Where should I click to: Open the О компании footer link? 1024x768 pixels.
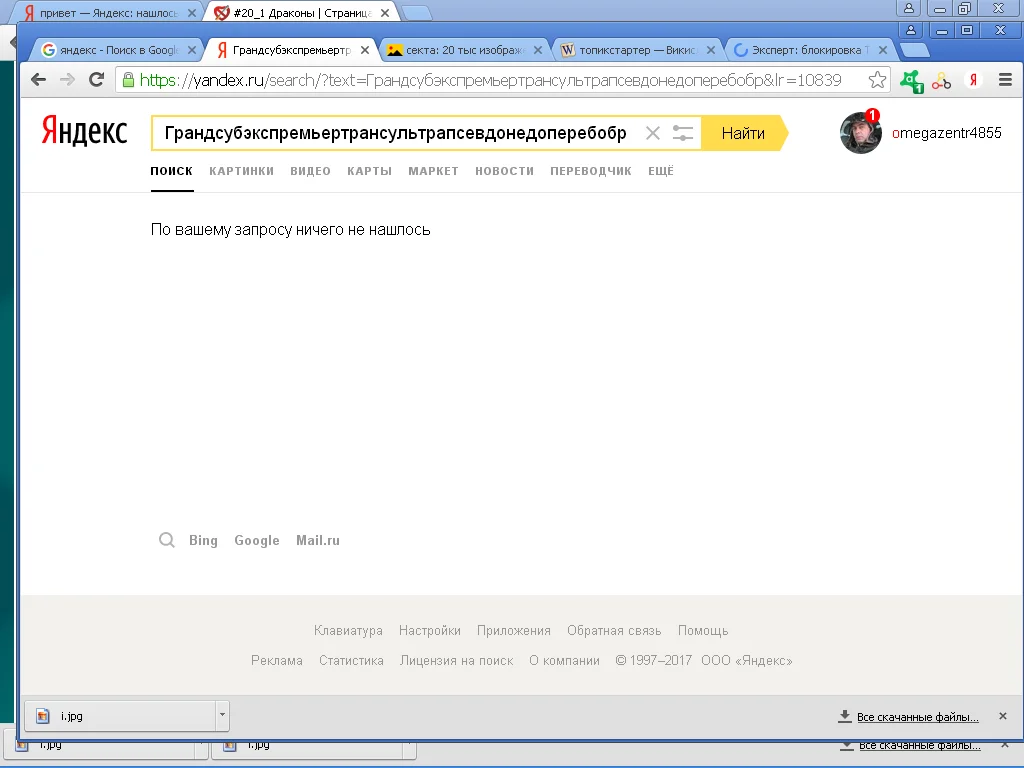(564, 660)
